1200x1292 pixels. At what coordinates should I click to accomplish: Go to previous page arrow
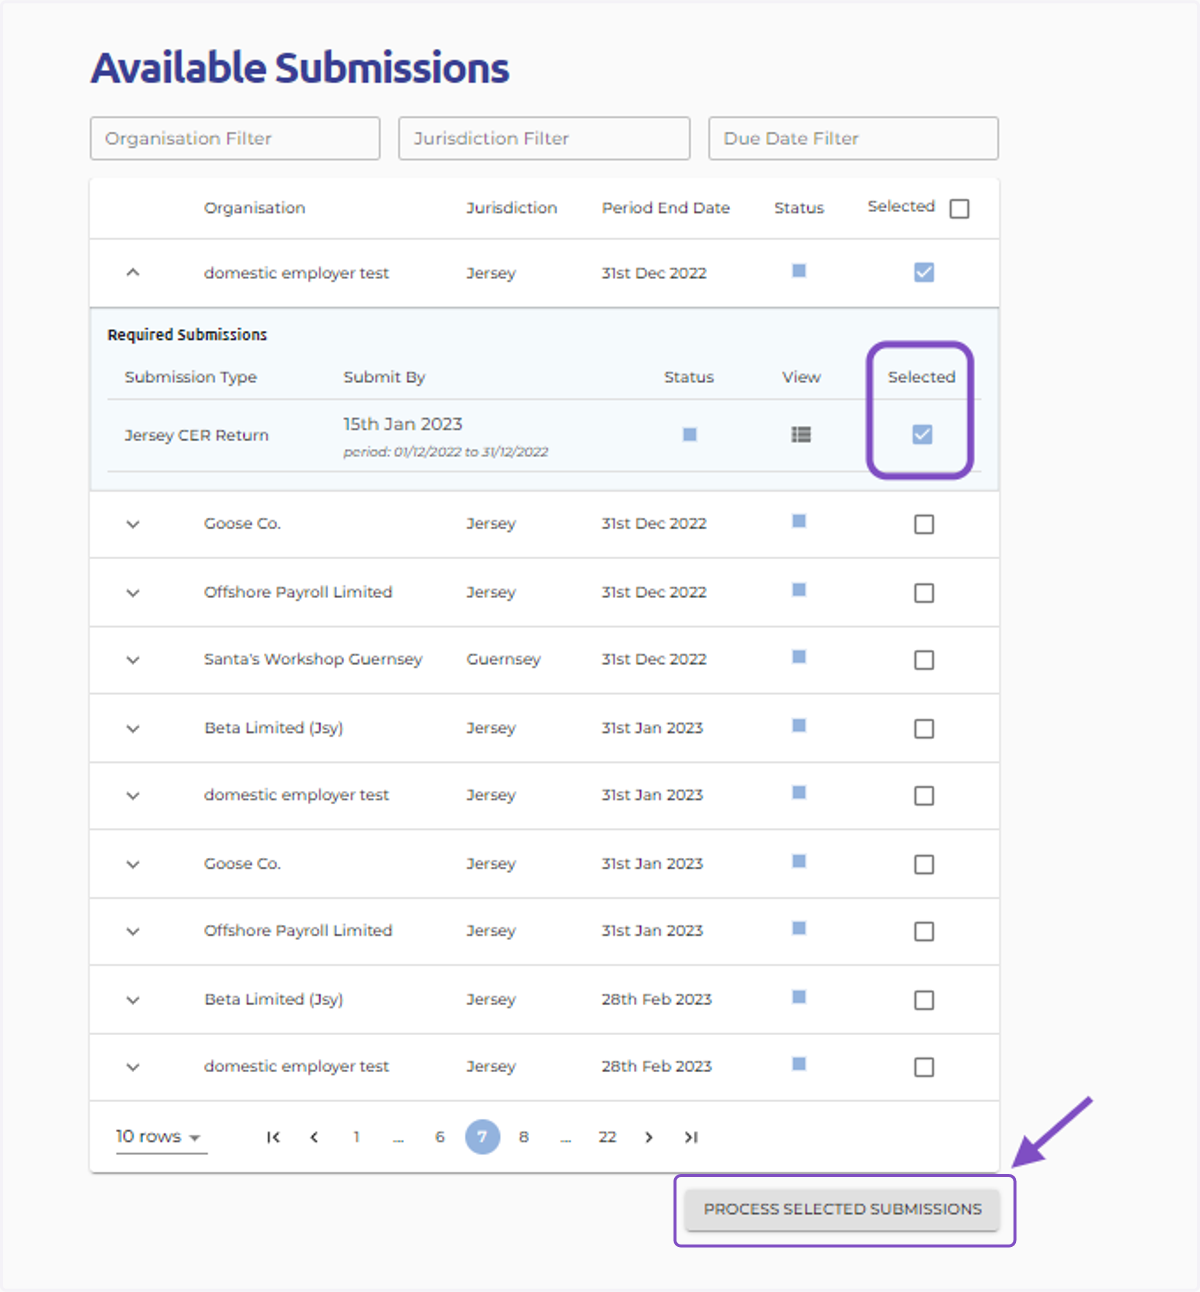pos(314,1137)
